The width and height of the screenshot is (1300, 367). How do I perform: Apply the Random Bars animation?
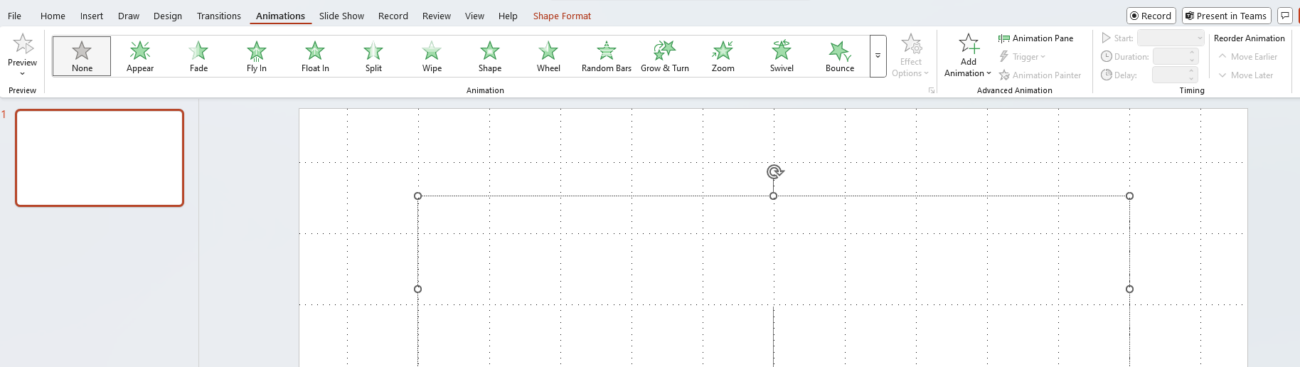606,57
